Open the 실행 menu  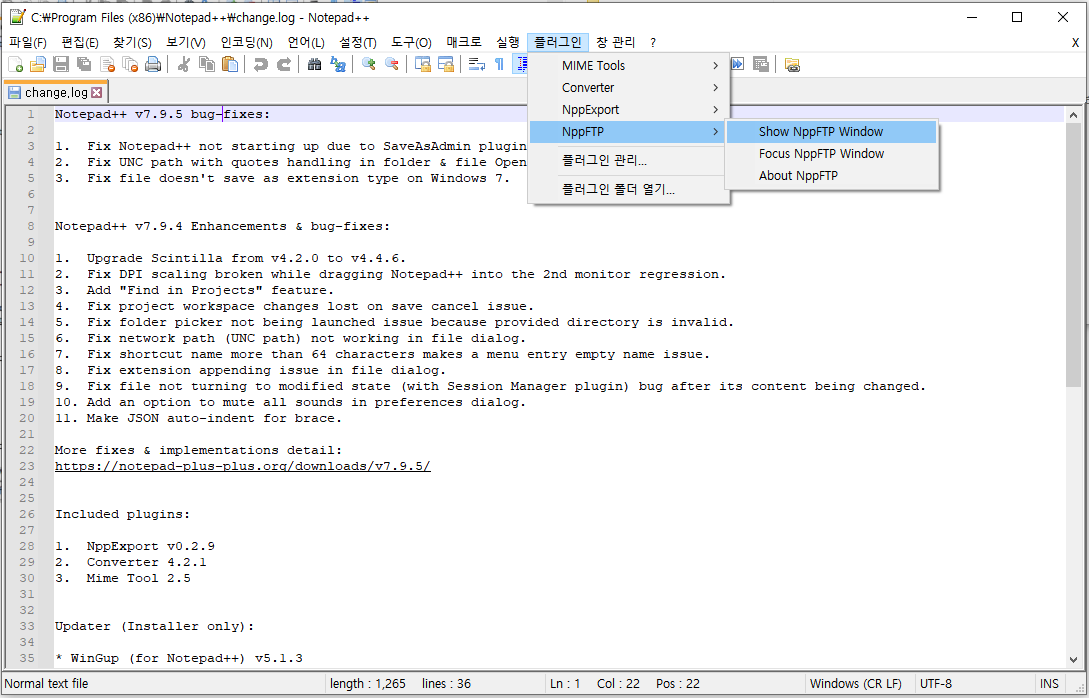[x=508, y=42]
